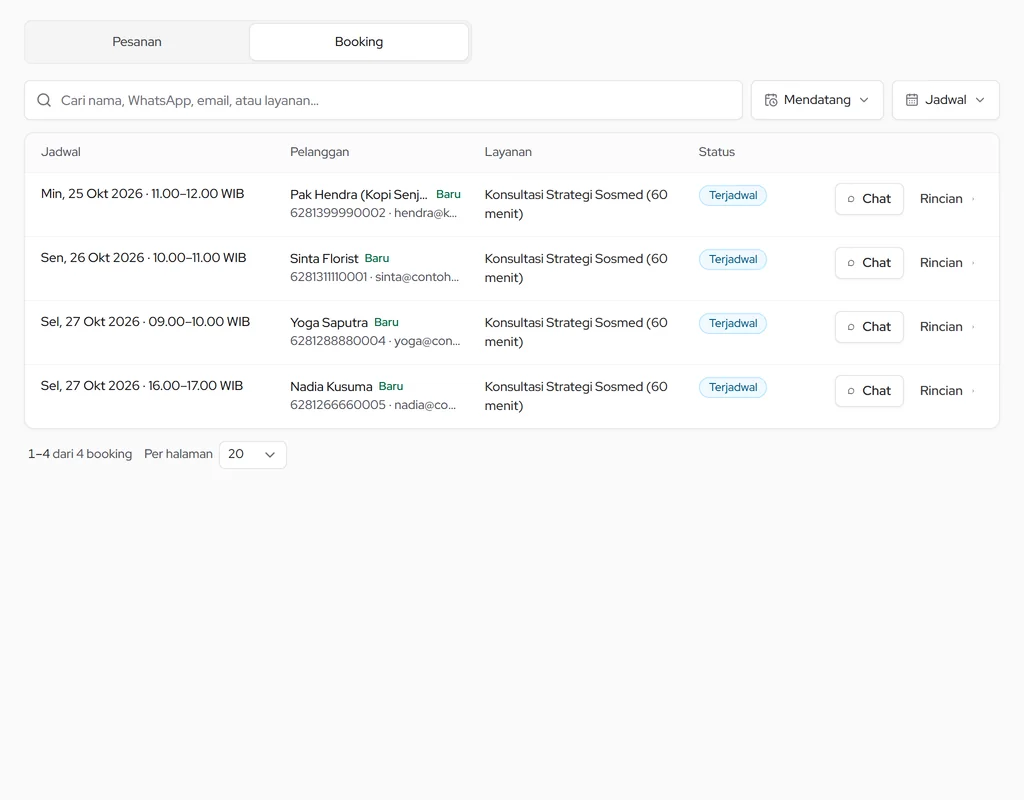This screenshot has height=800, width=1024.
Task: Chat with Pak Hendra
Action: pyautogui.click(x=869, y=199)
